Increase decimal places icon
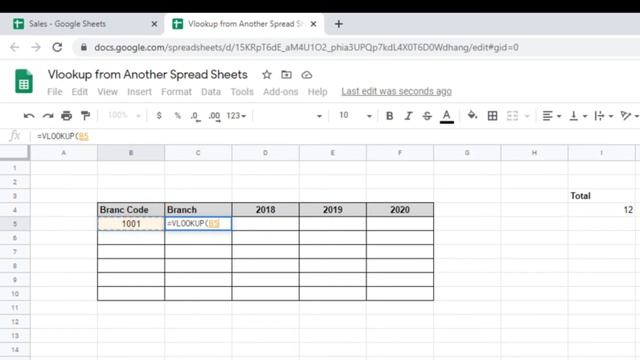The image size is (640, 360). 214,116
